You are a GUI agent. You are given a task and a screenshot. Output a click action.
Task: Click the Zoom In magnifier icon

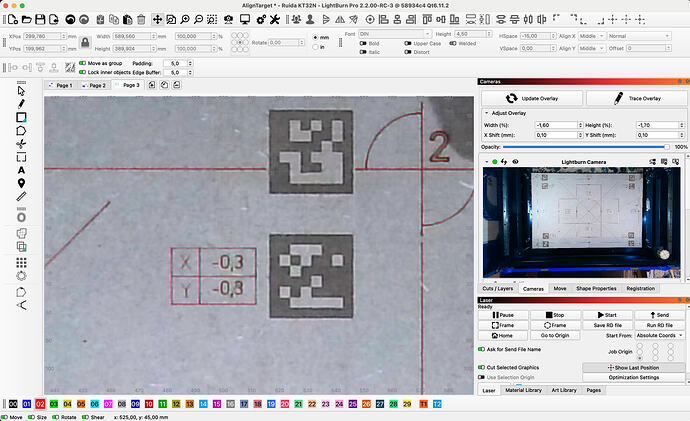(x=185, y=19)
